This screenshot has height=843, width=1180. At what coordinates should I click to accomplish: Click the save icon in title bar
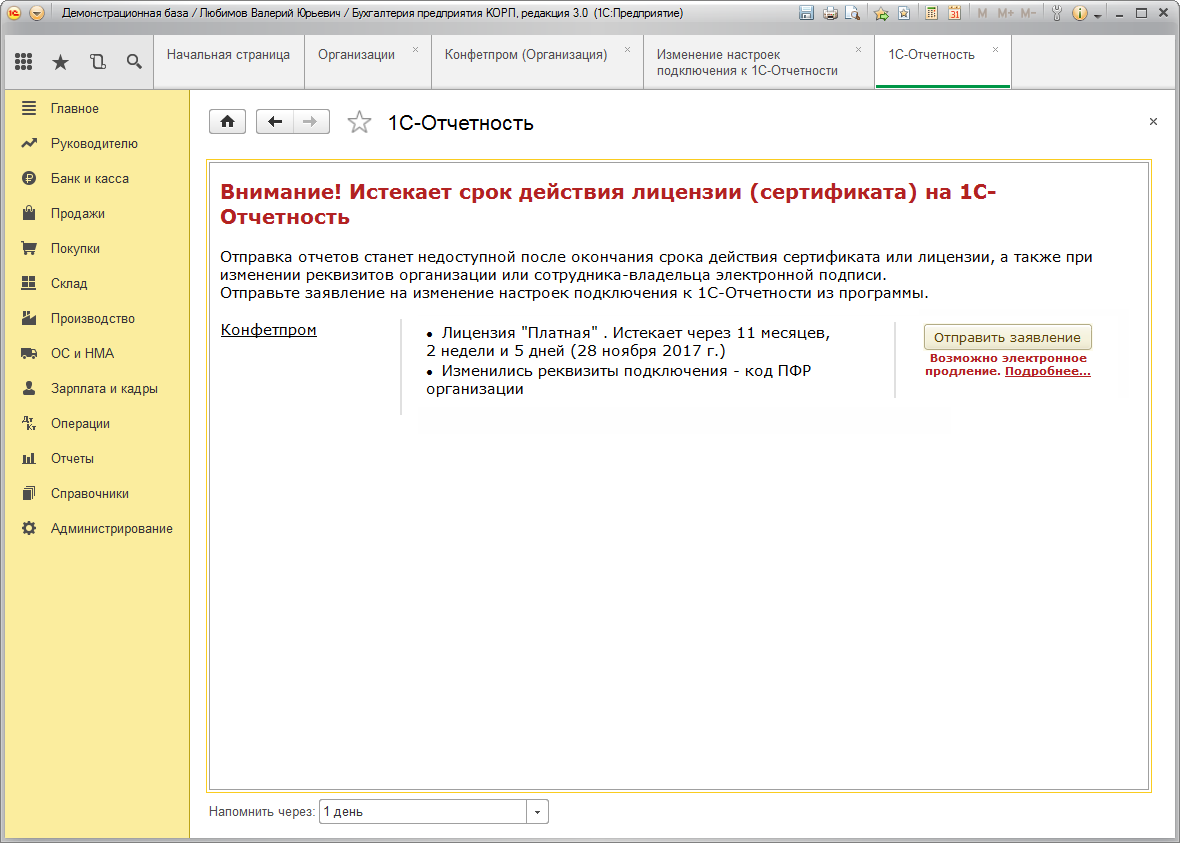point(806,14)
